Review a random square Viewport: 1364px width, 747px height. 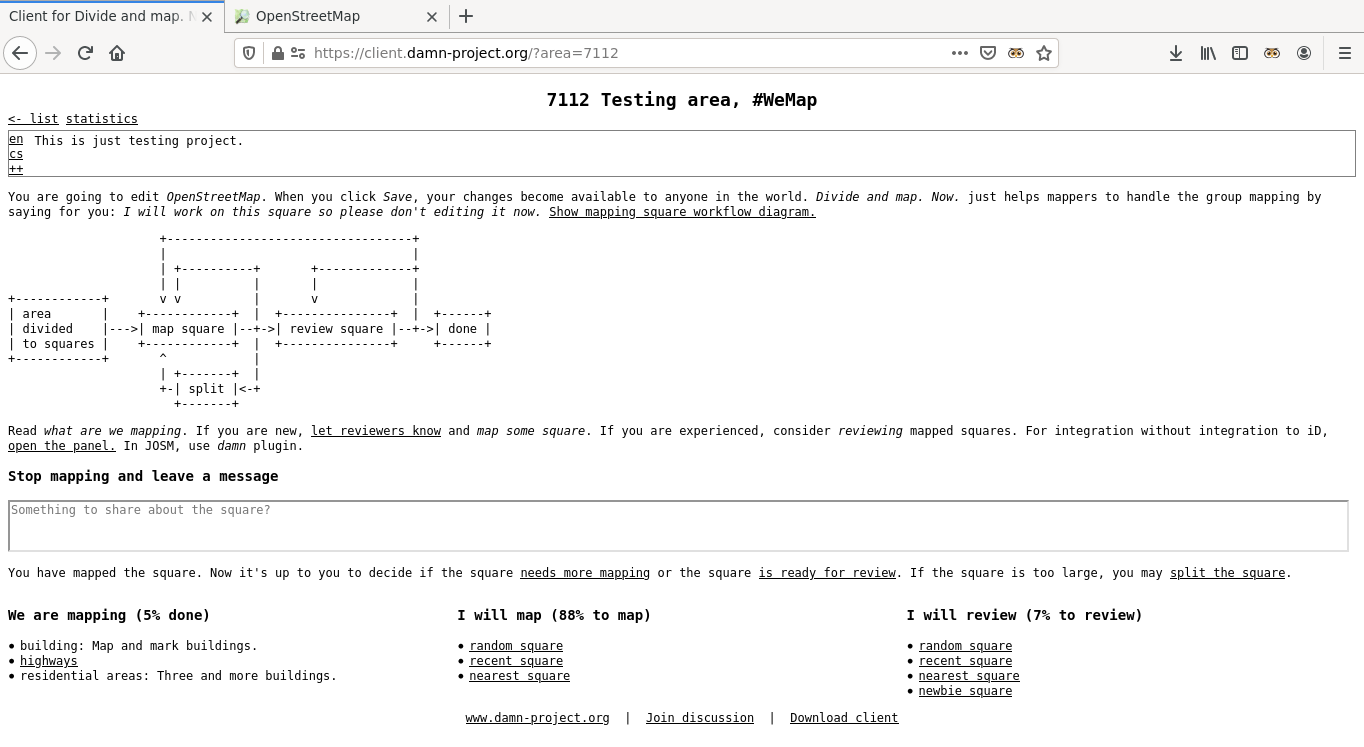pos(965,646)
